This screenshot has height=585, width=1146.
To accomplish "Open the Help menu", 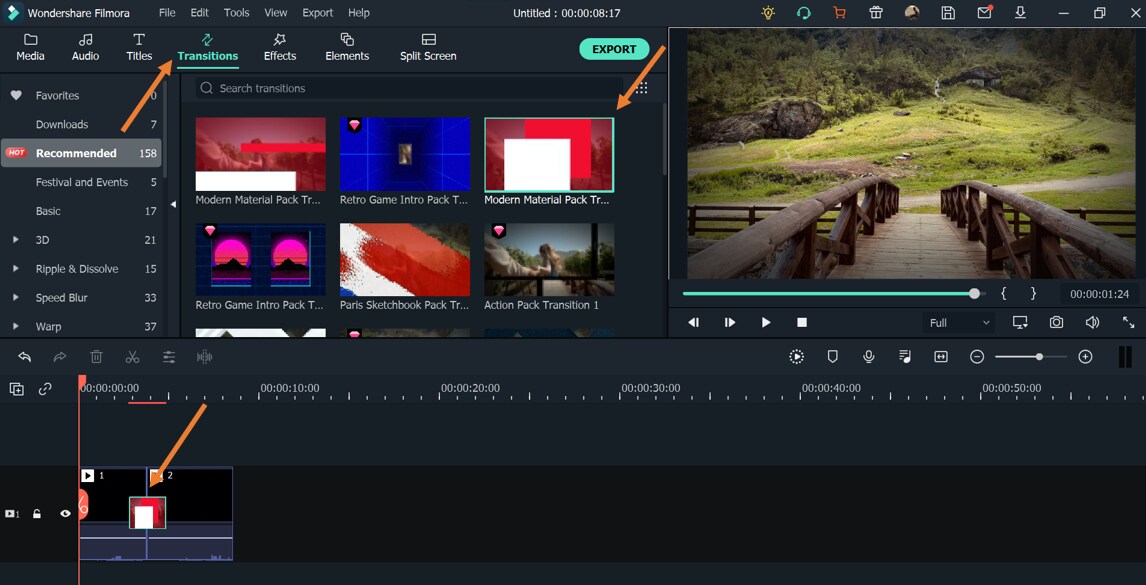I will [x=359, y=12].
